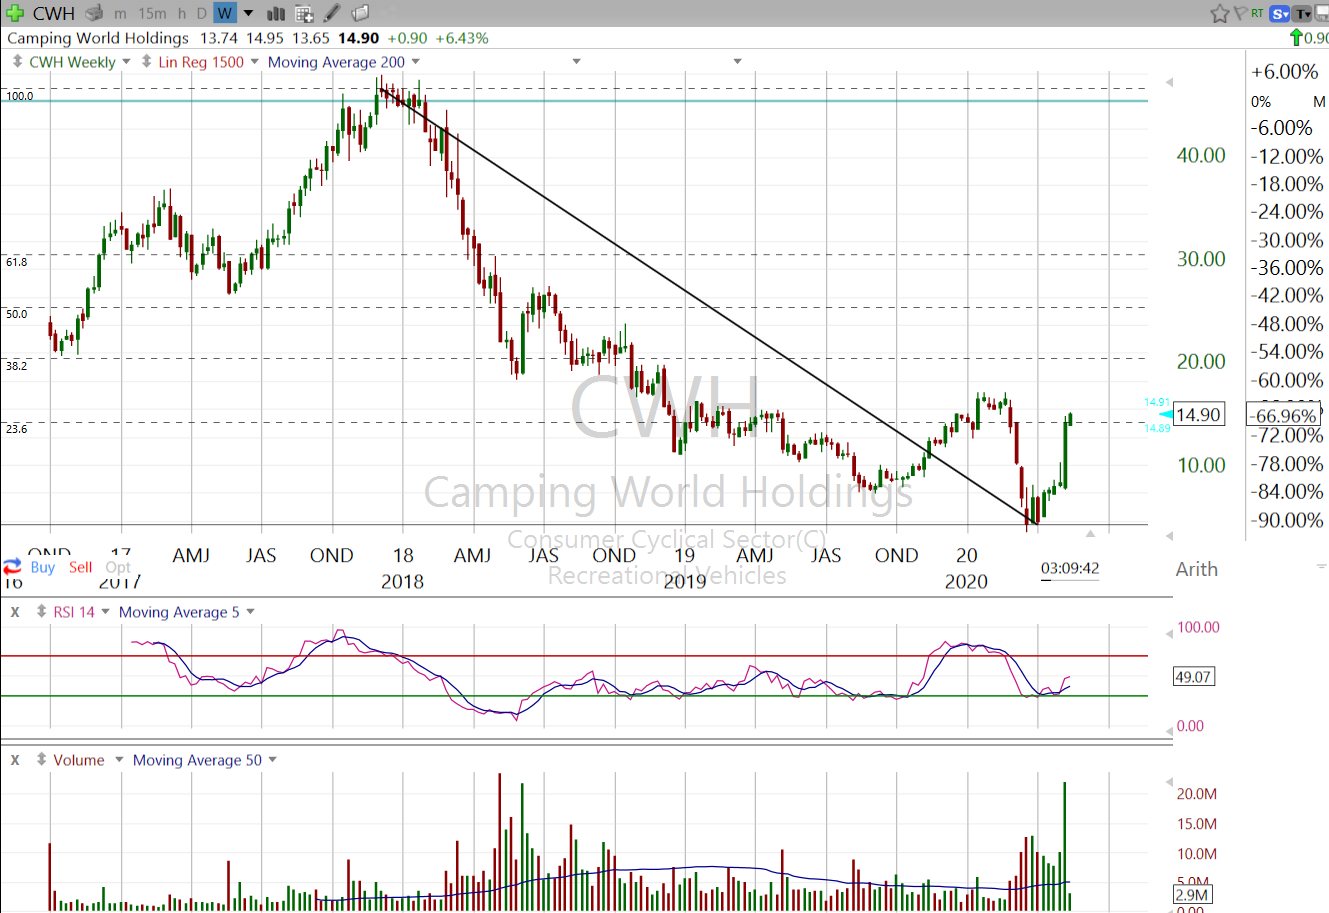
Task: Click the 38.2 Fibonacci level label
Action: (x=17, y=366)
